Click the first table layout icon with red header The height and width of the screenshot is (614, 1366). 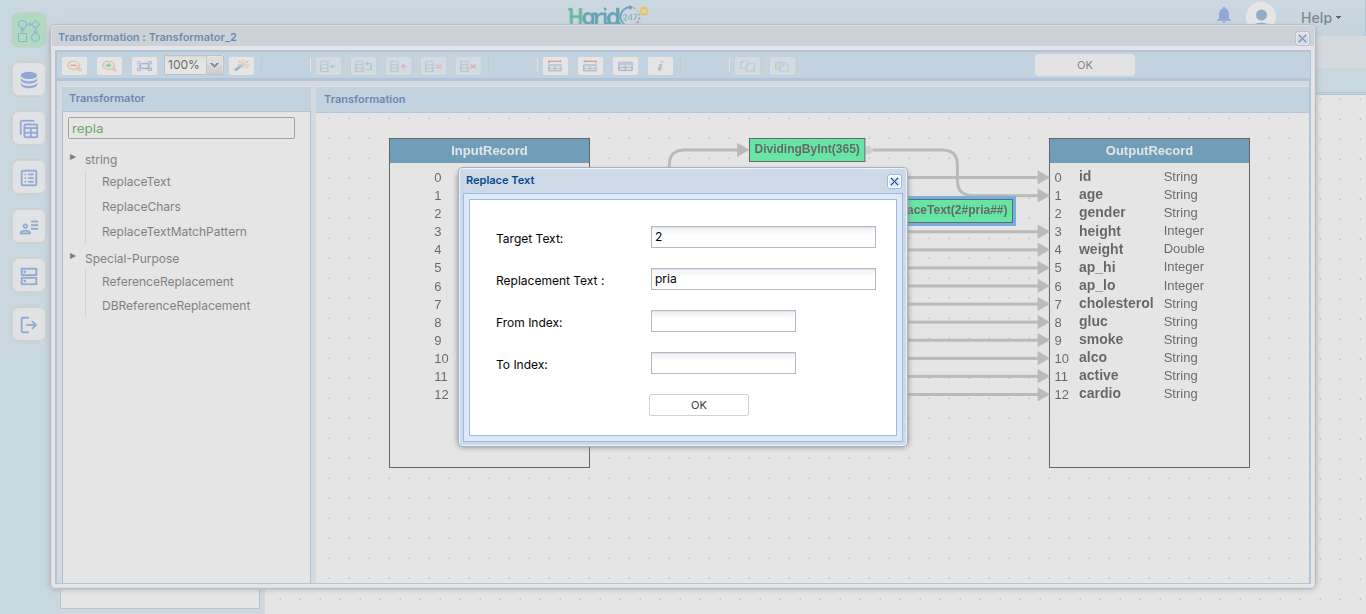coord(555,66)
